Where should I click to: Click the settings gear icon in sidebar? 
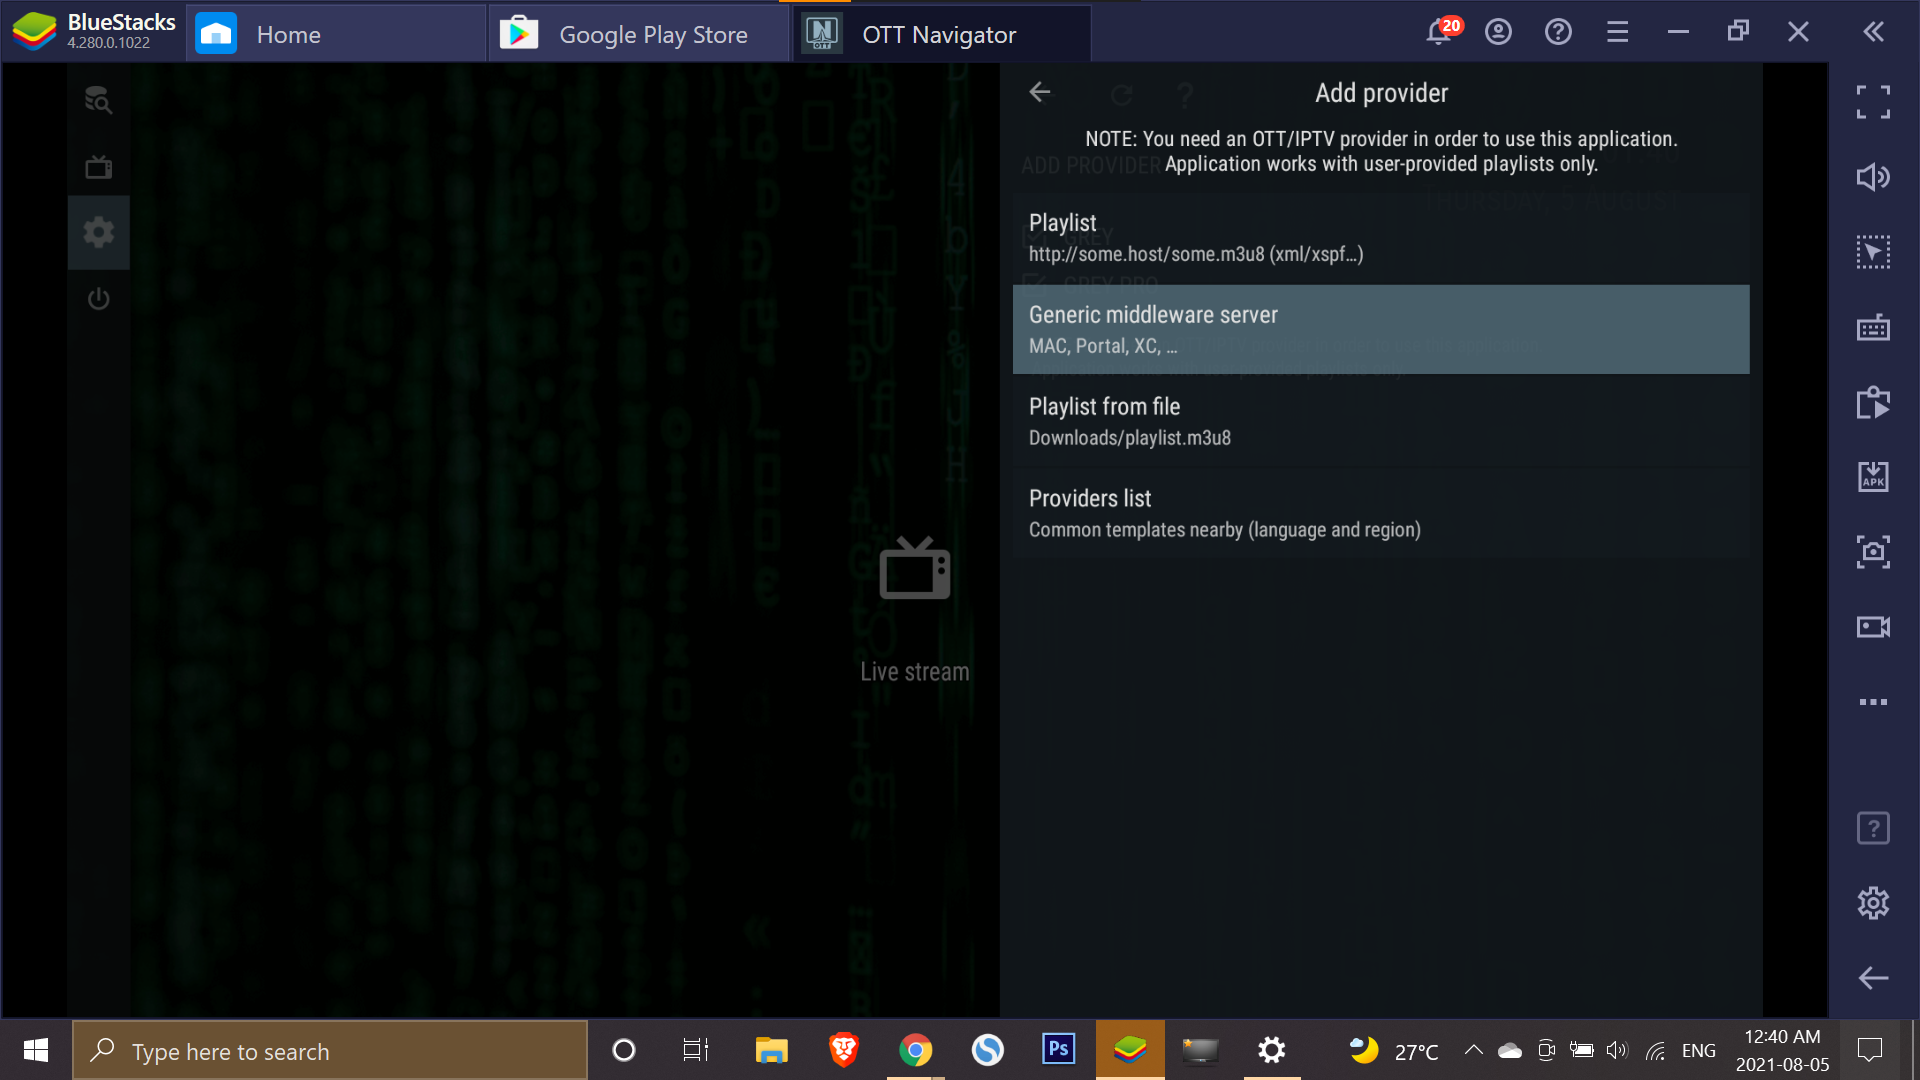pos(98,232)
